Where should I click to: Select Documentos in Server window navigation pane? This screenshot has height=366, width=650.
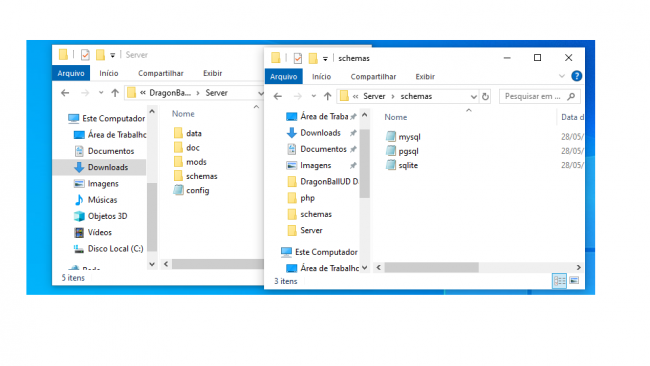click(104, 151)
